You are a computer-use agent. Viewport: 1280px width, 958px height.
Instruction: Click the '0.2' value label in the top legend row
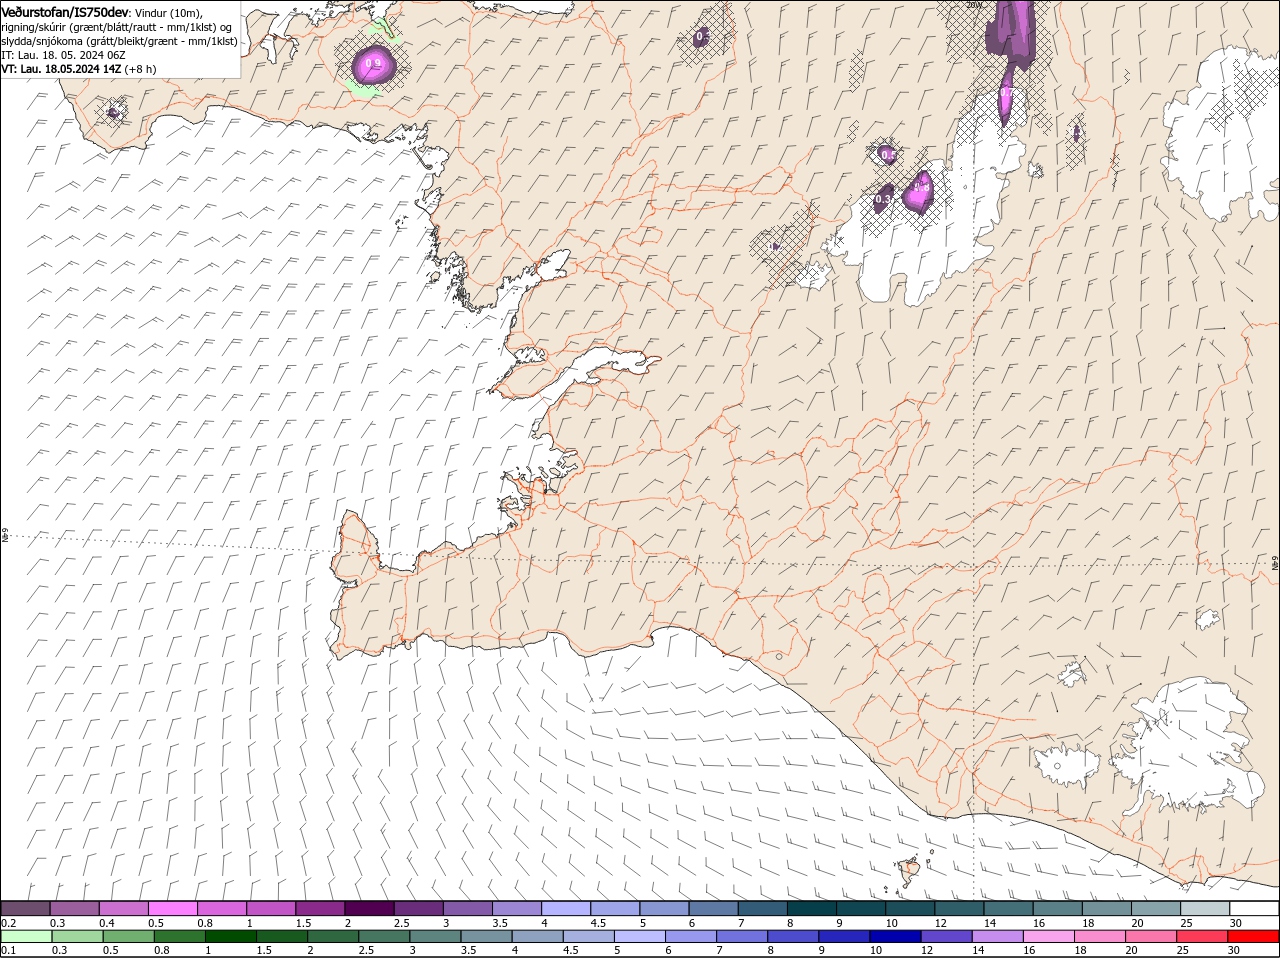point(8,923)
